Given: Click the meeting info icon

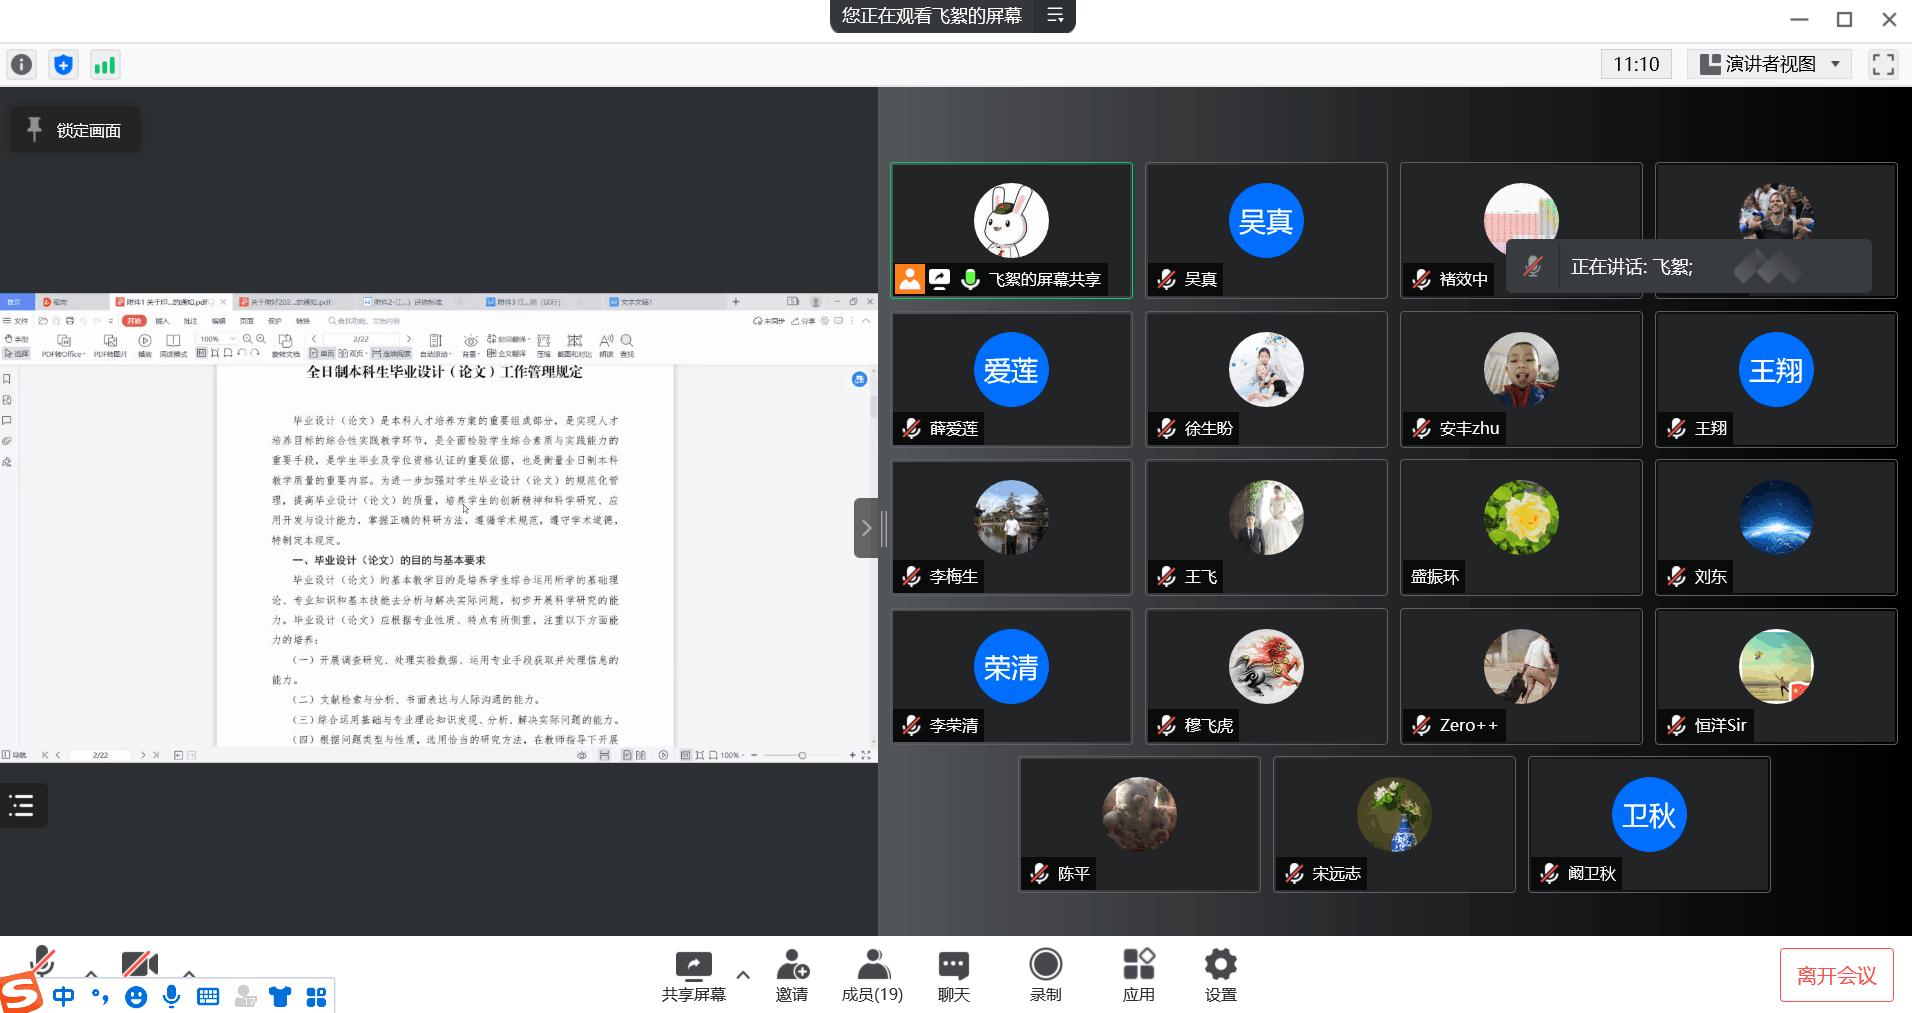Looking at the screenshot, I should [x=21, y=65].
